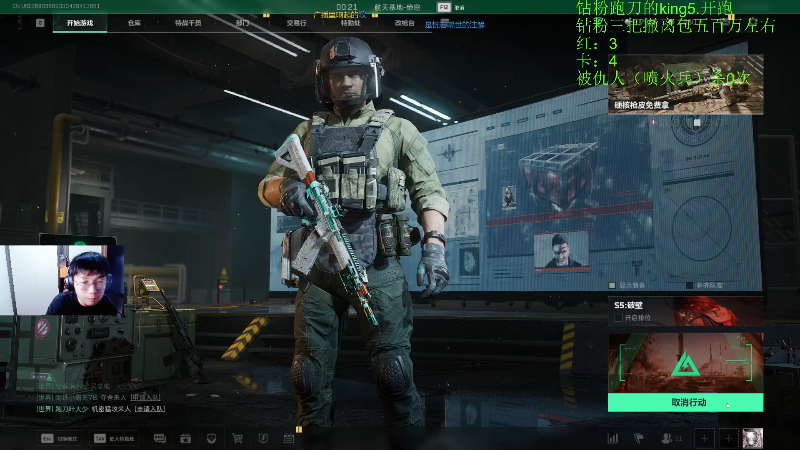Click 申请入队 link in last chat line

[149, 409]
